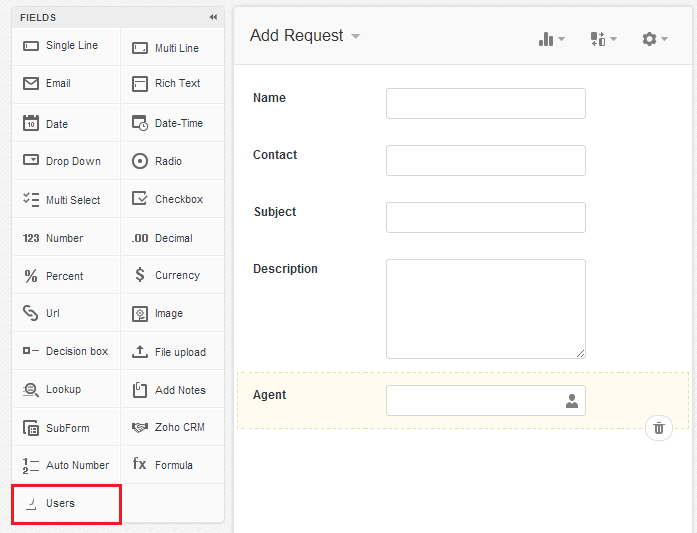This screenshot has height=533, width=697.
Task: Delete the Agent field using trash icon
Action: point(658,428)
